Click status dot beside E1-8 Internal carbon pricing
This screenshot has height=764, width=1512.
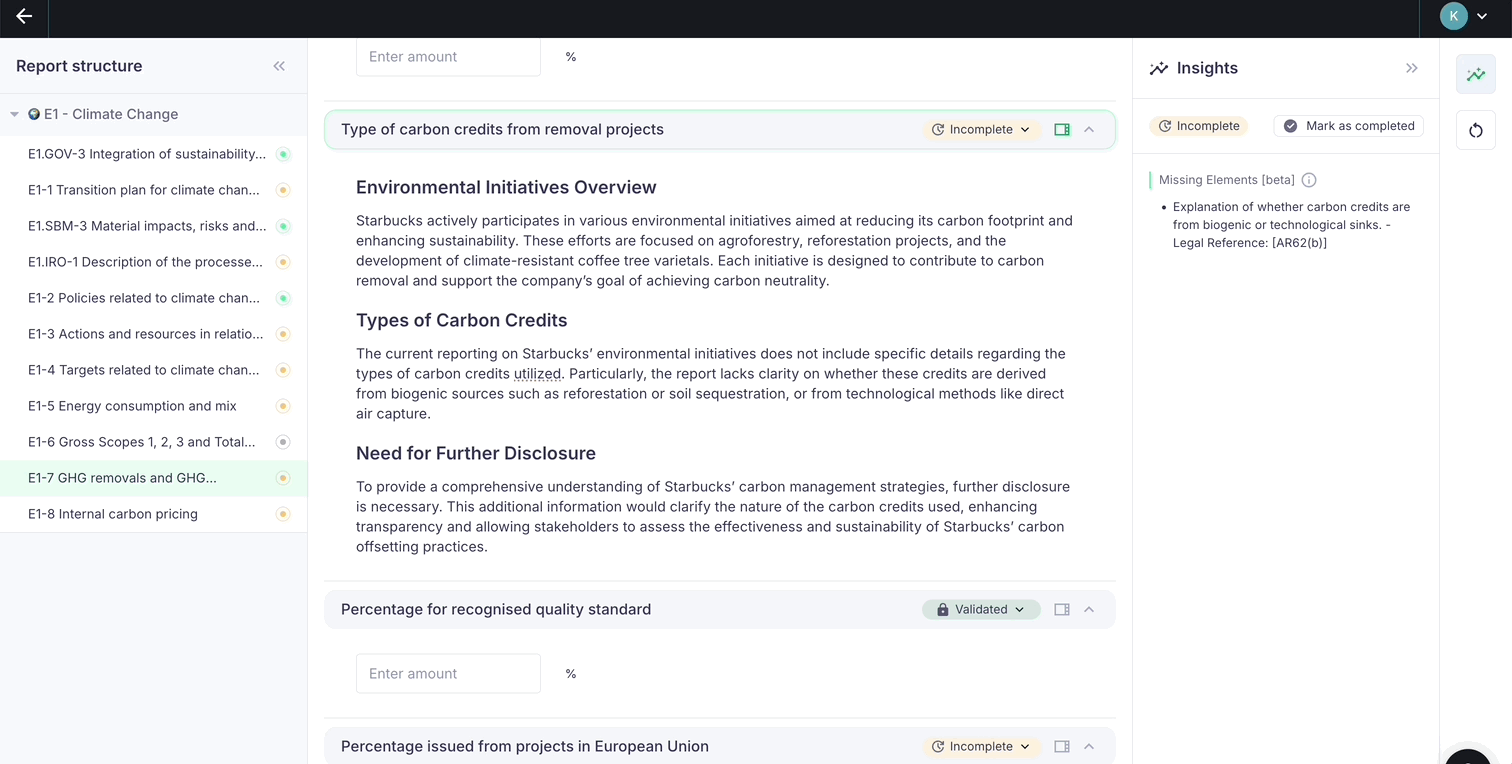coord(283,514)
